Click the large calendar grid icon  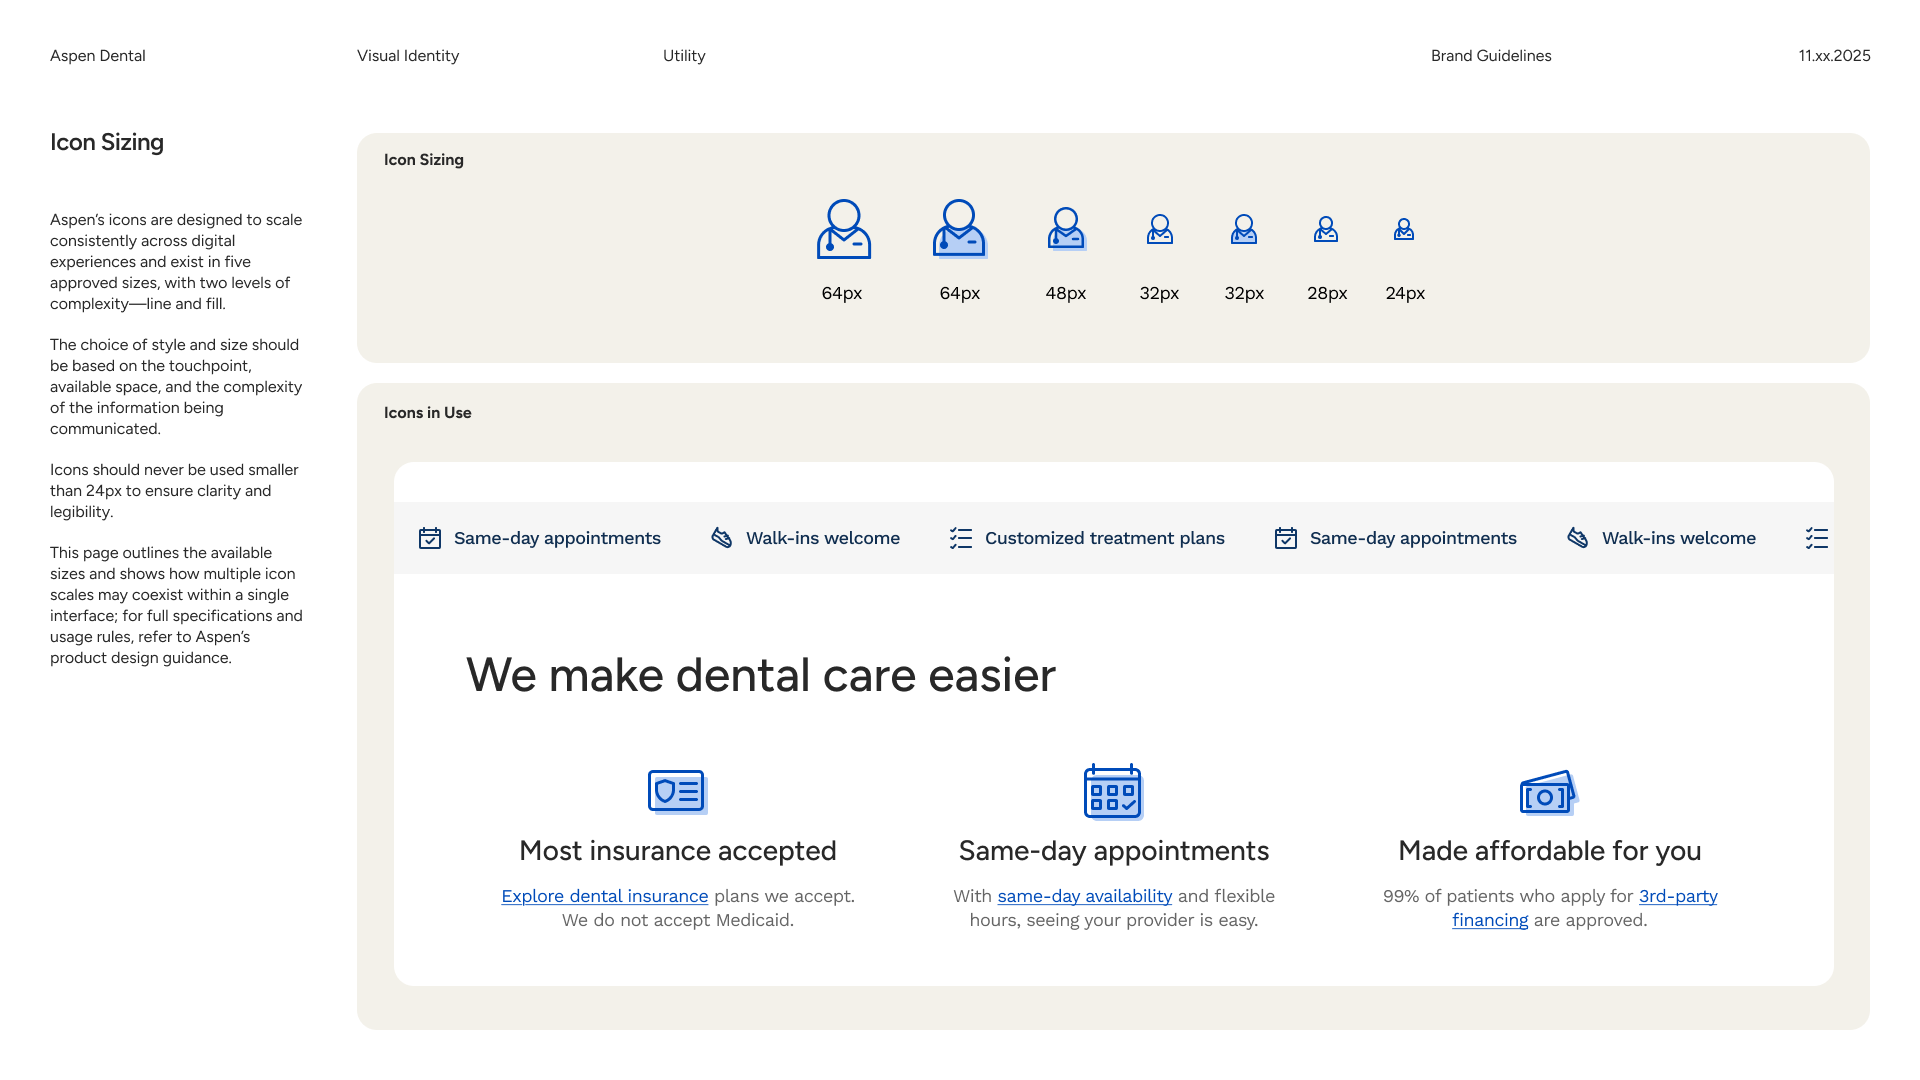pyautogui.click(x=1112, y=792)
